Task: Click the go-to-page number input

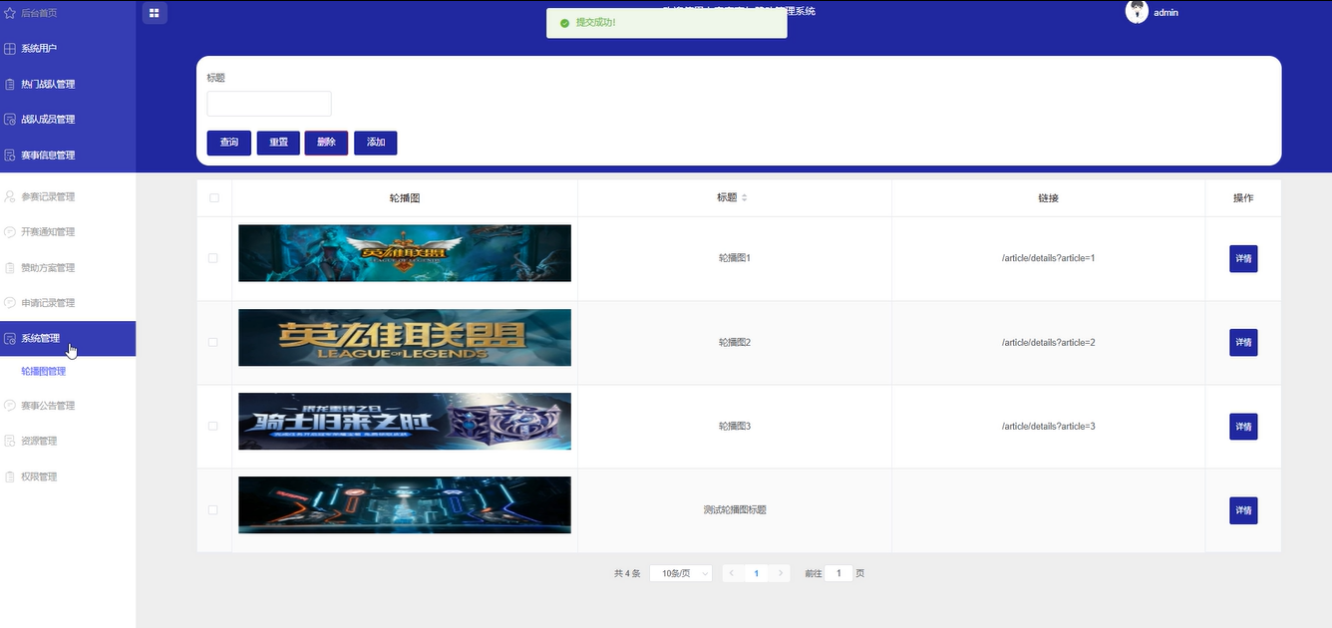Action: coord(839,573)
